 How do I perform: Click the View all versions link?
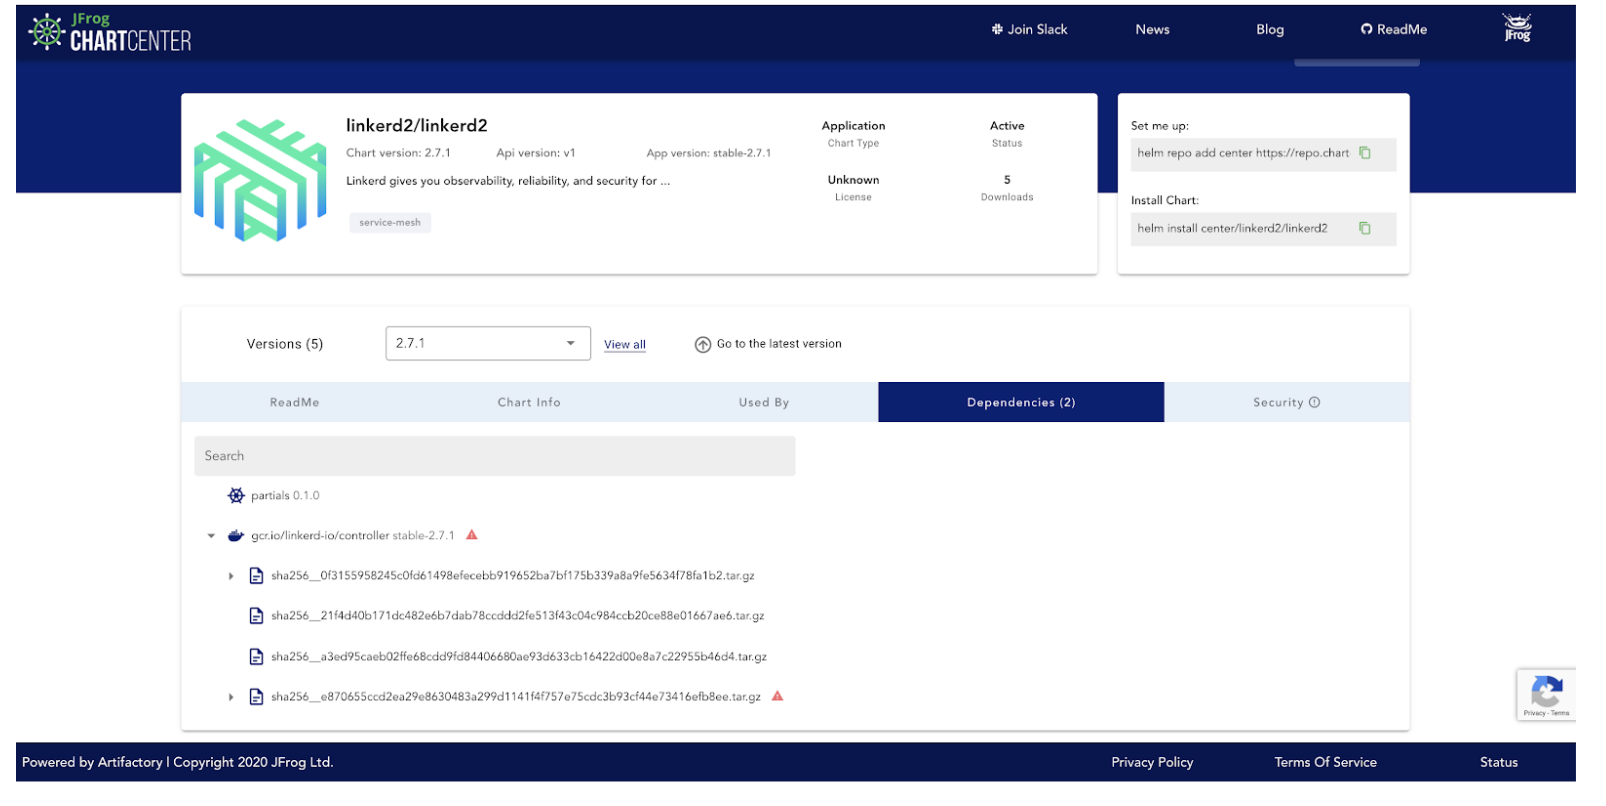[x=625, y=345]
